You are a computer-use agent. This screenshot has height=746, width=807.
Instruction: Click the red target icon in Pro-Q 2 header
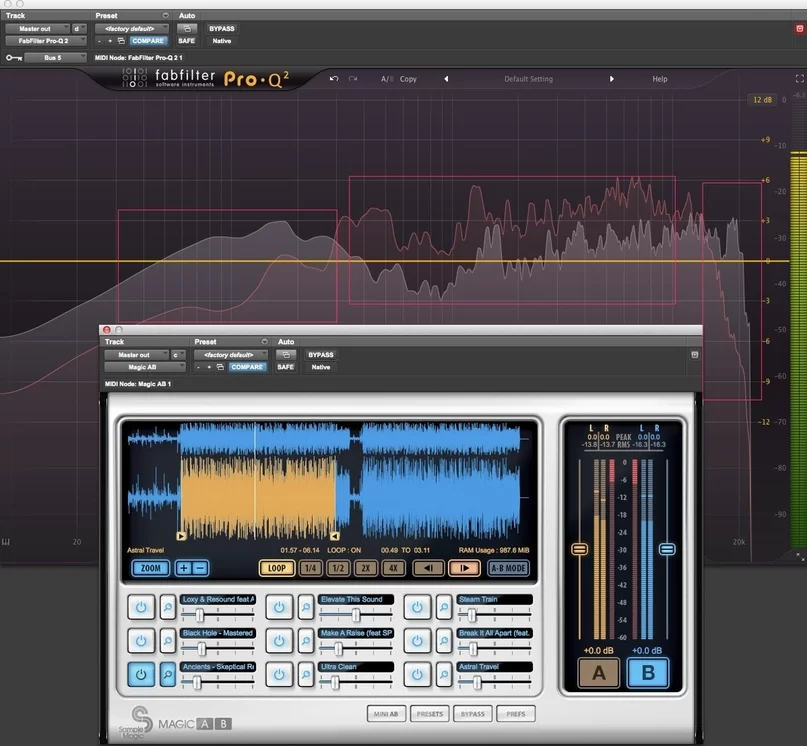799,29
